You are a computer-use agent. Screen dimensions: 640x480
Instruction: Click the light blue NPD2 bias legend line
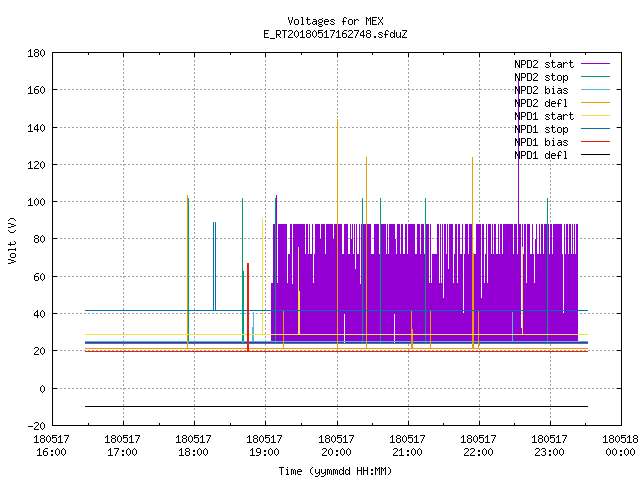coord(595,89)
